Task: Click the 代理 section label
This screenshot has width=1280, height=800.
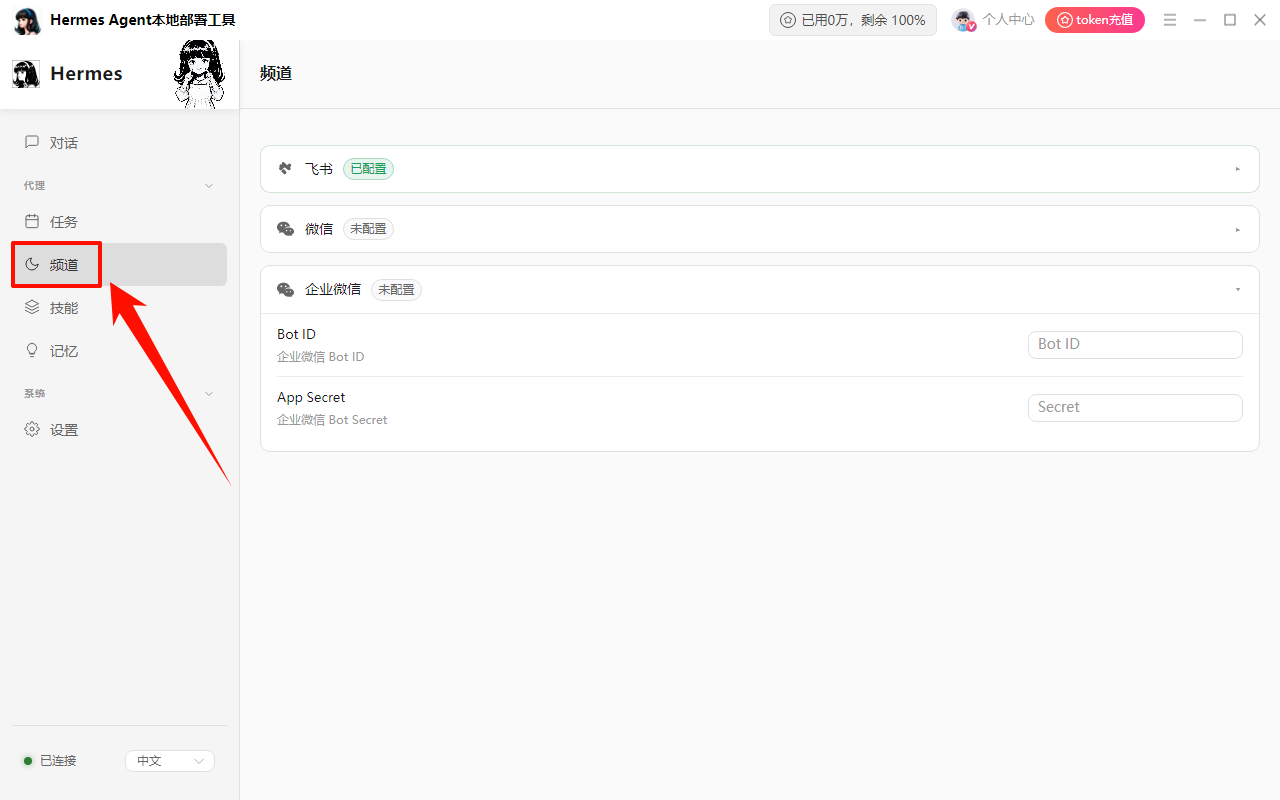Action: tap(34, 186)
